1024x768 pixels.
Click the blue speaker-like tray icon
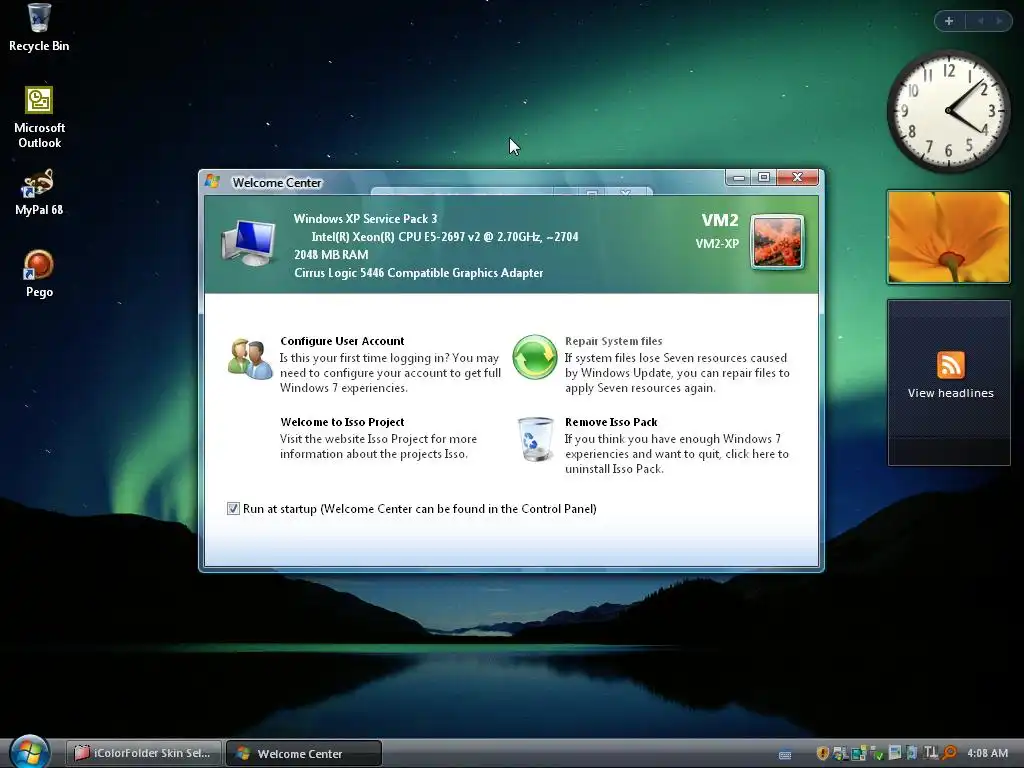[x=912, y=754]
